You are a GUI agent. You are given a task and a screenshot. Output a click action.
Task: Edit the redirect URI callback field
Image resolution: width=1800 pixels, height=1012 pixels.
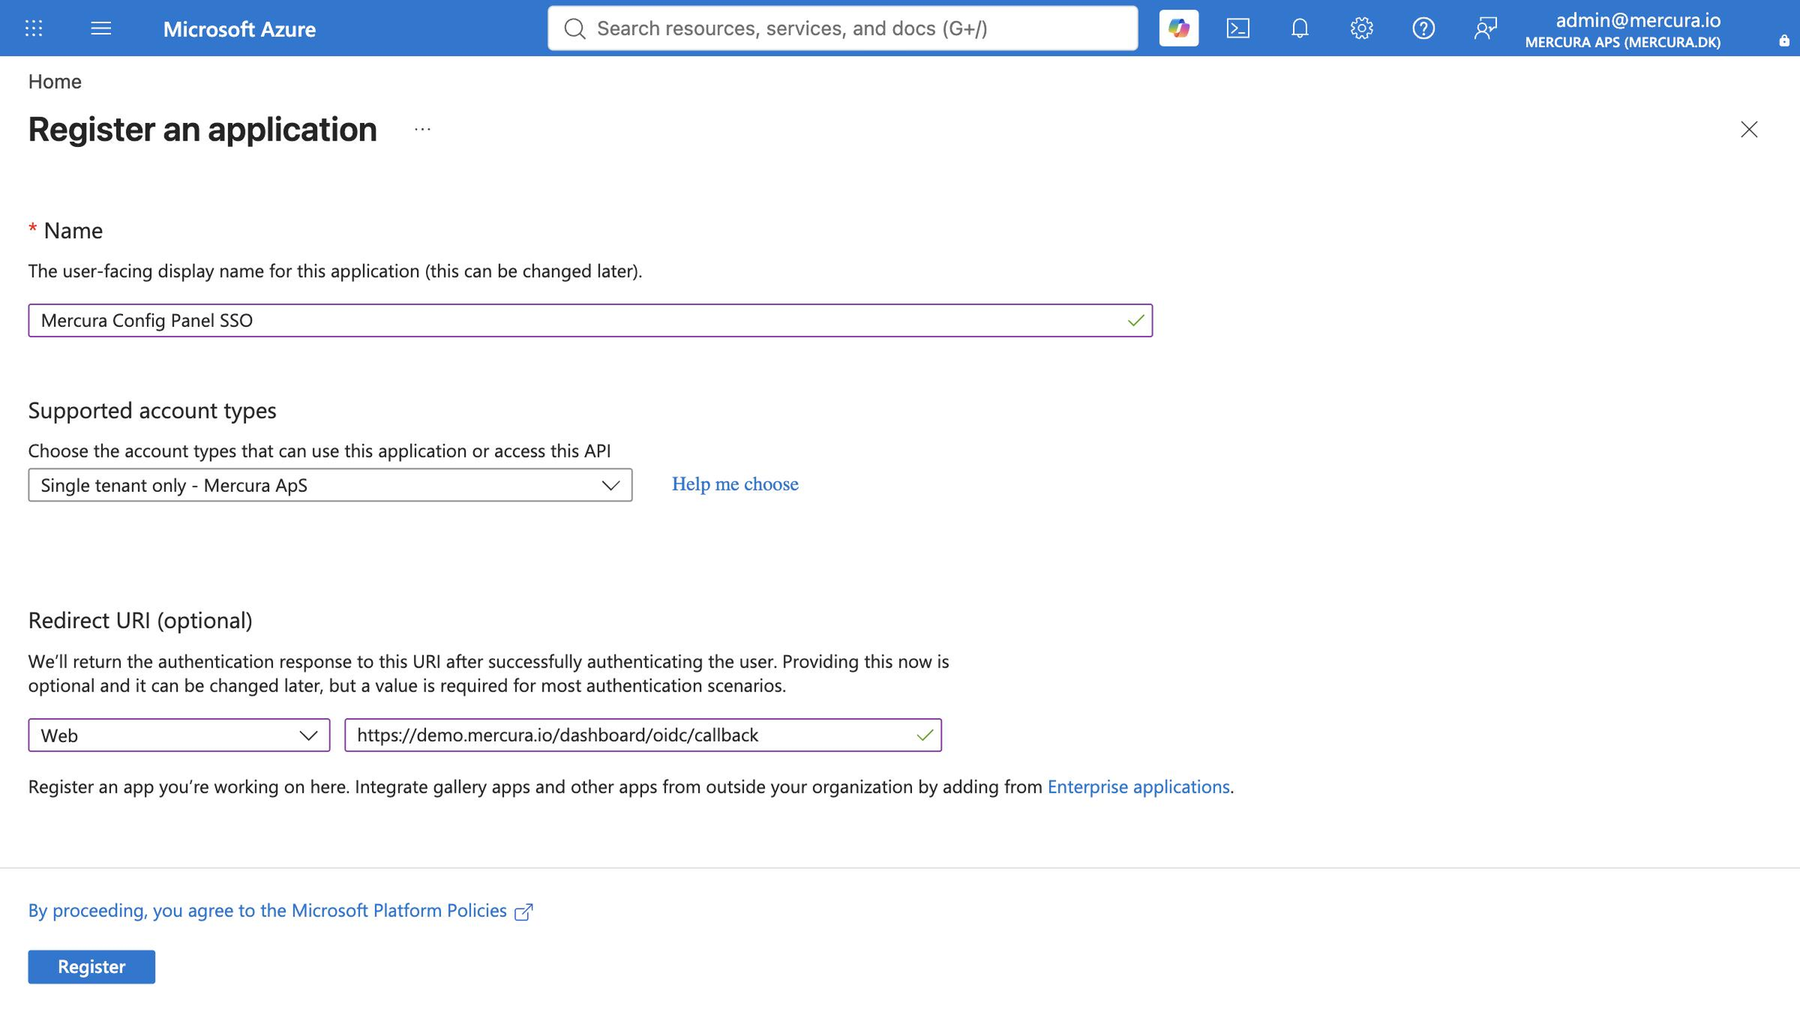pyautogui.click(x=643, y=735)
